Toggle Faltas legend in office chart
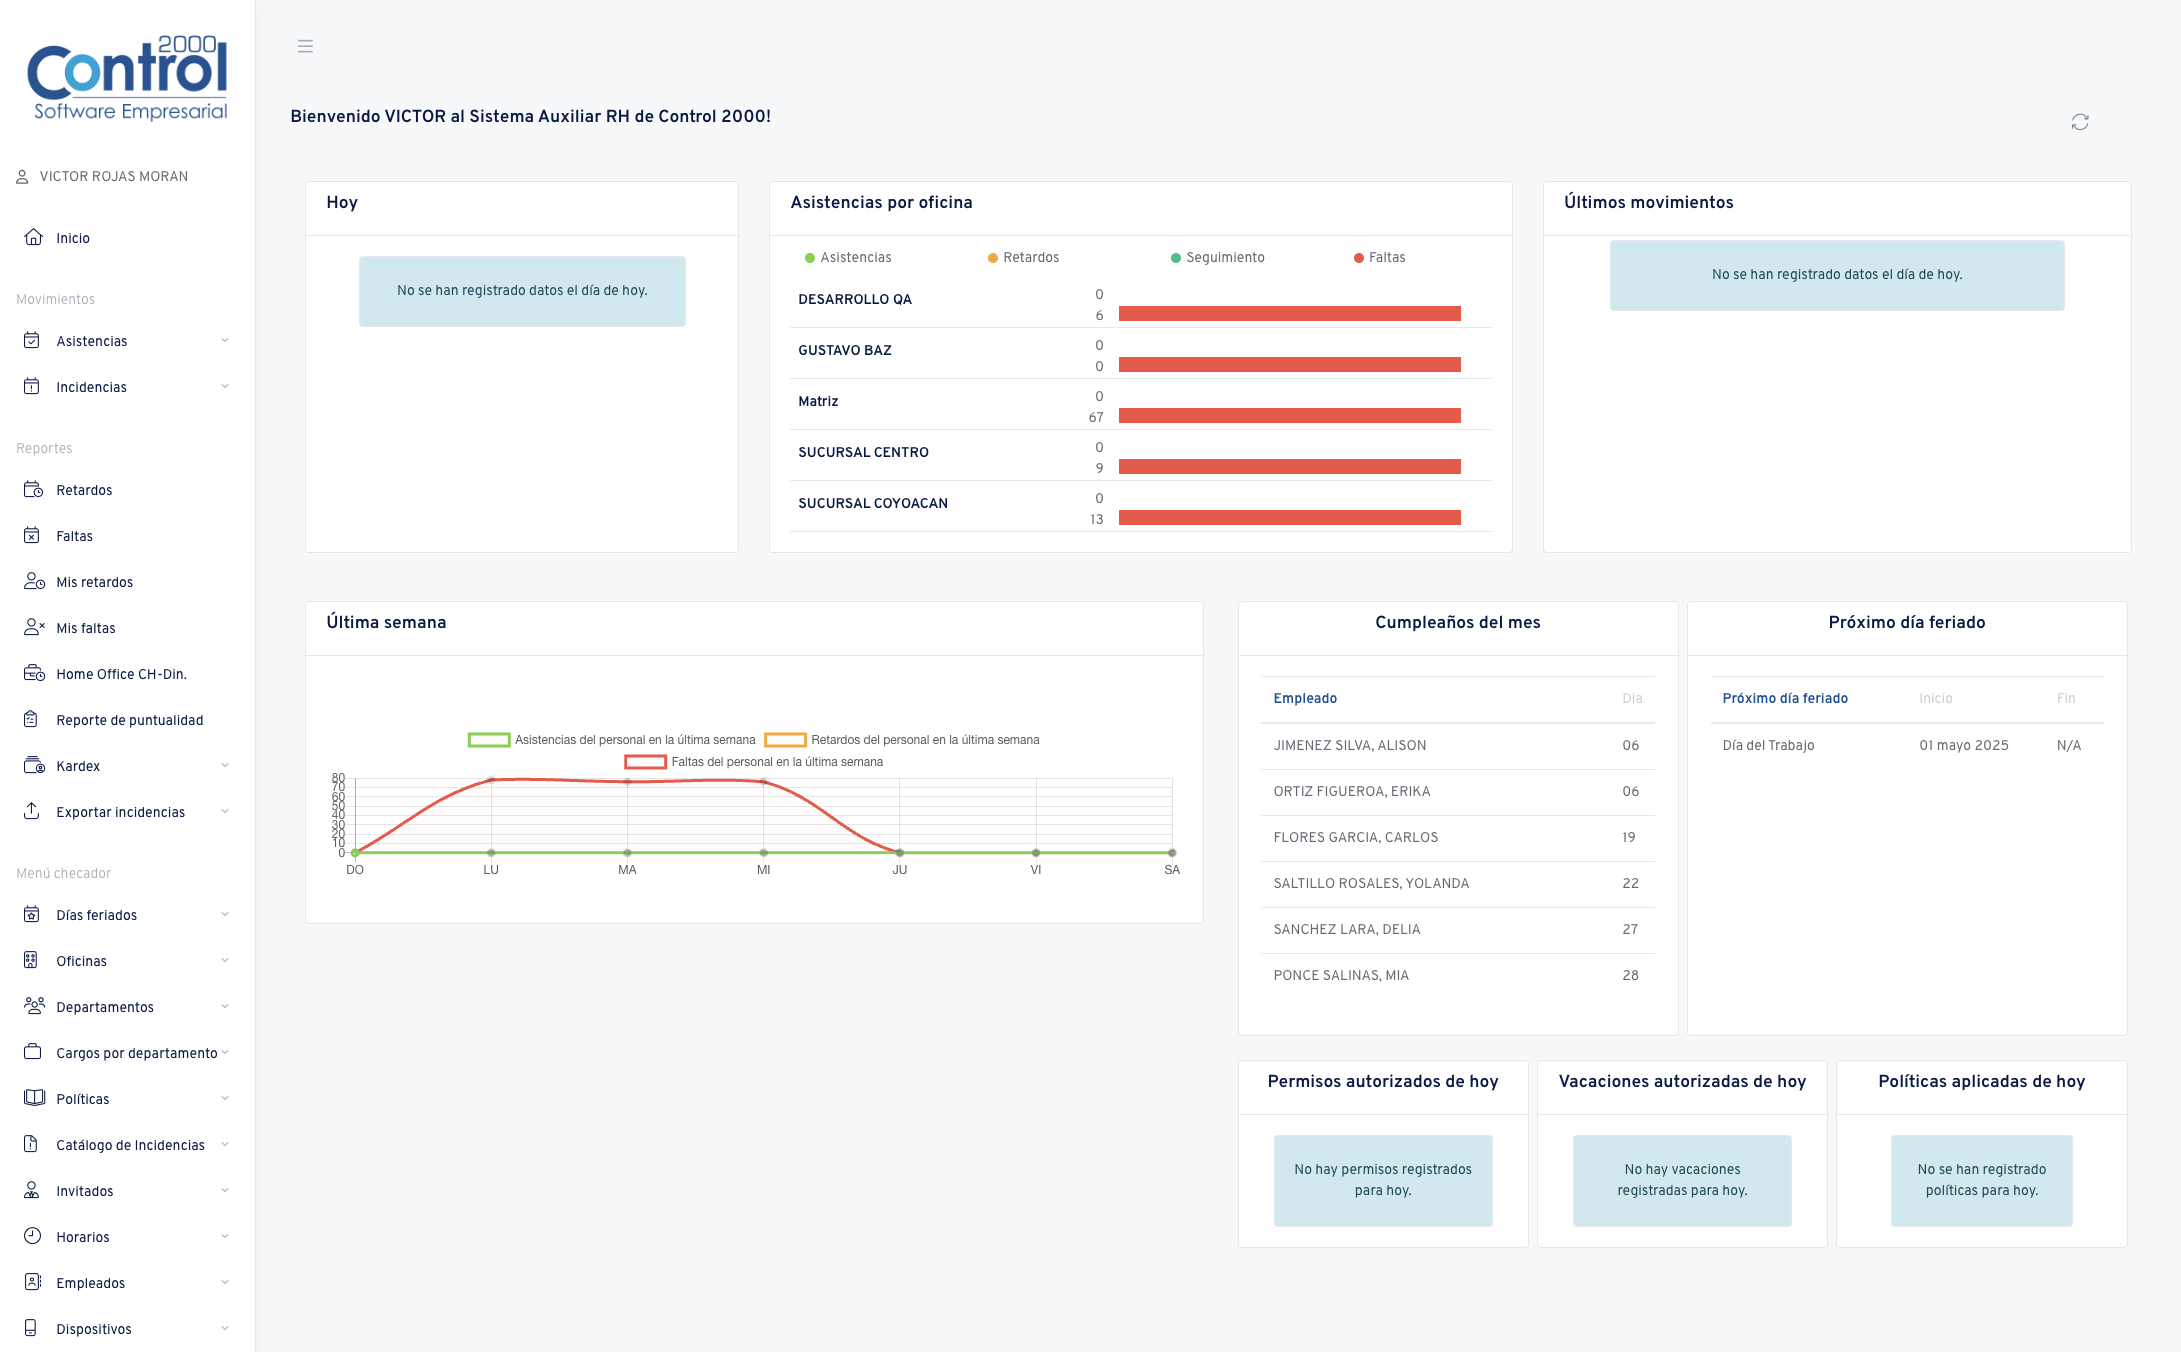This screenshot has height=1352, width=2181. click(1379, 257)
